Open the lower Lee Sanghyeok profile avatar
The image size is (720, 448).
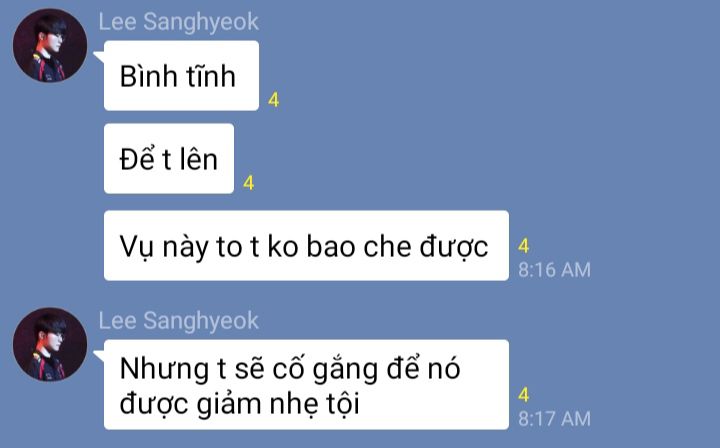tap(50, 344)
